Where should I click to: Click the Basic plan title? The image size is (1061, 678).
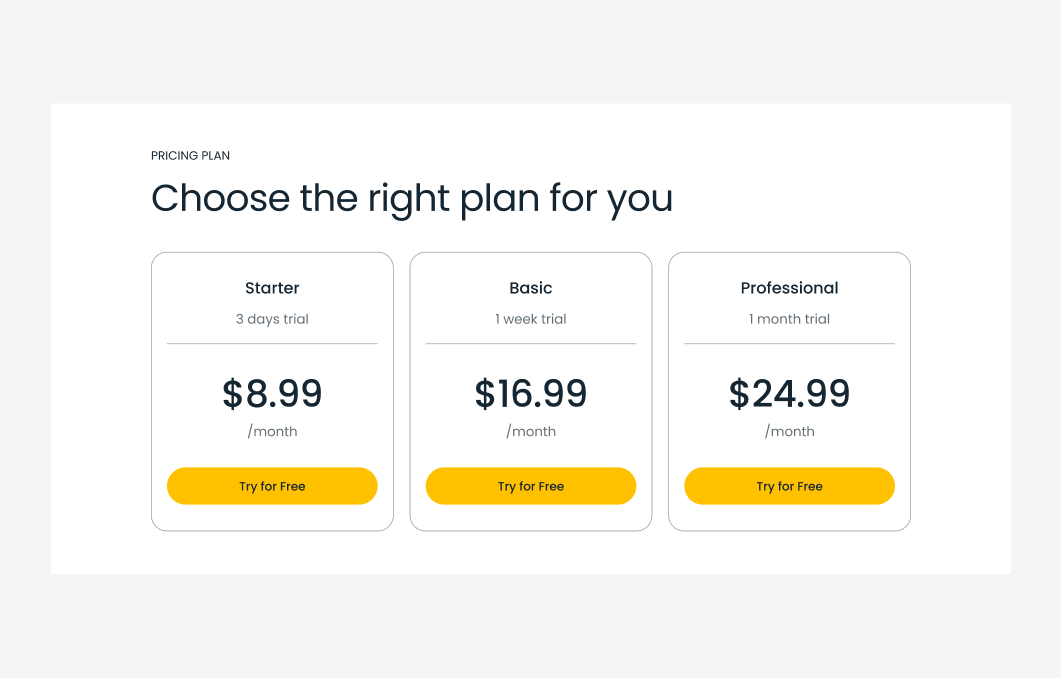[531, 288]
